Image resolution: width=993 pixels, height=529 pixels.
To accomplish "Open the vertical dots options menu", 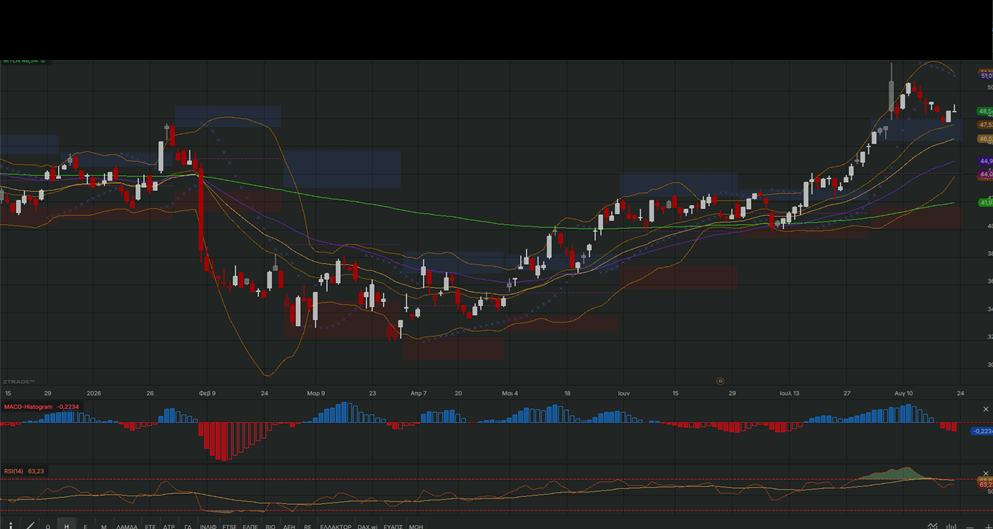I will click(11, 526).
